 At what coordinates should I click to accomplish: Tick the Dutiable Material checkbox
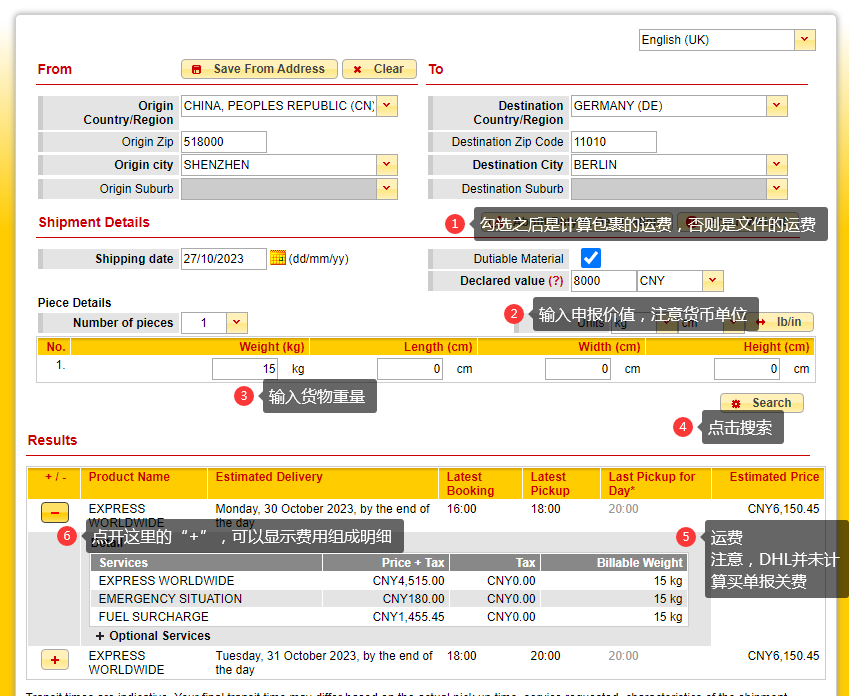click(591, 258)
